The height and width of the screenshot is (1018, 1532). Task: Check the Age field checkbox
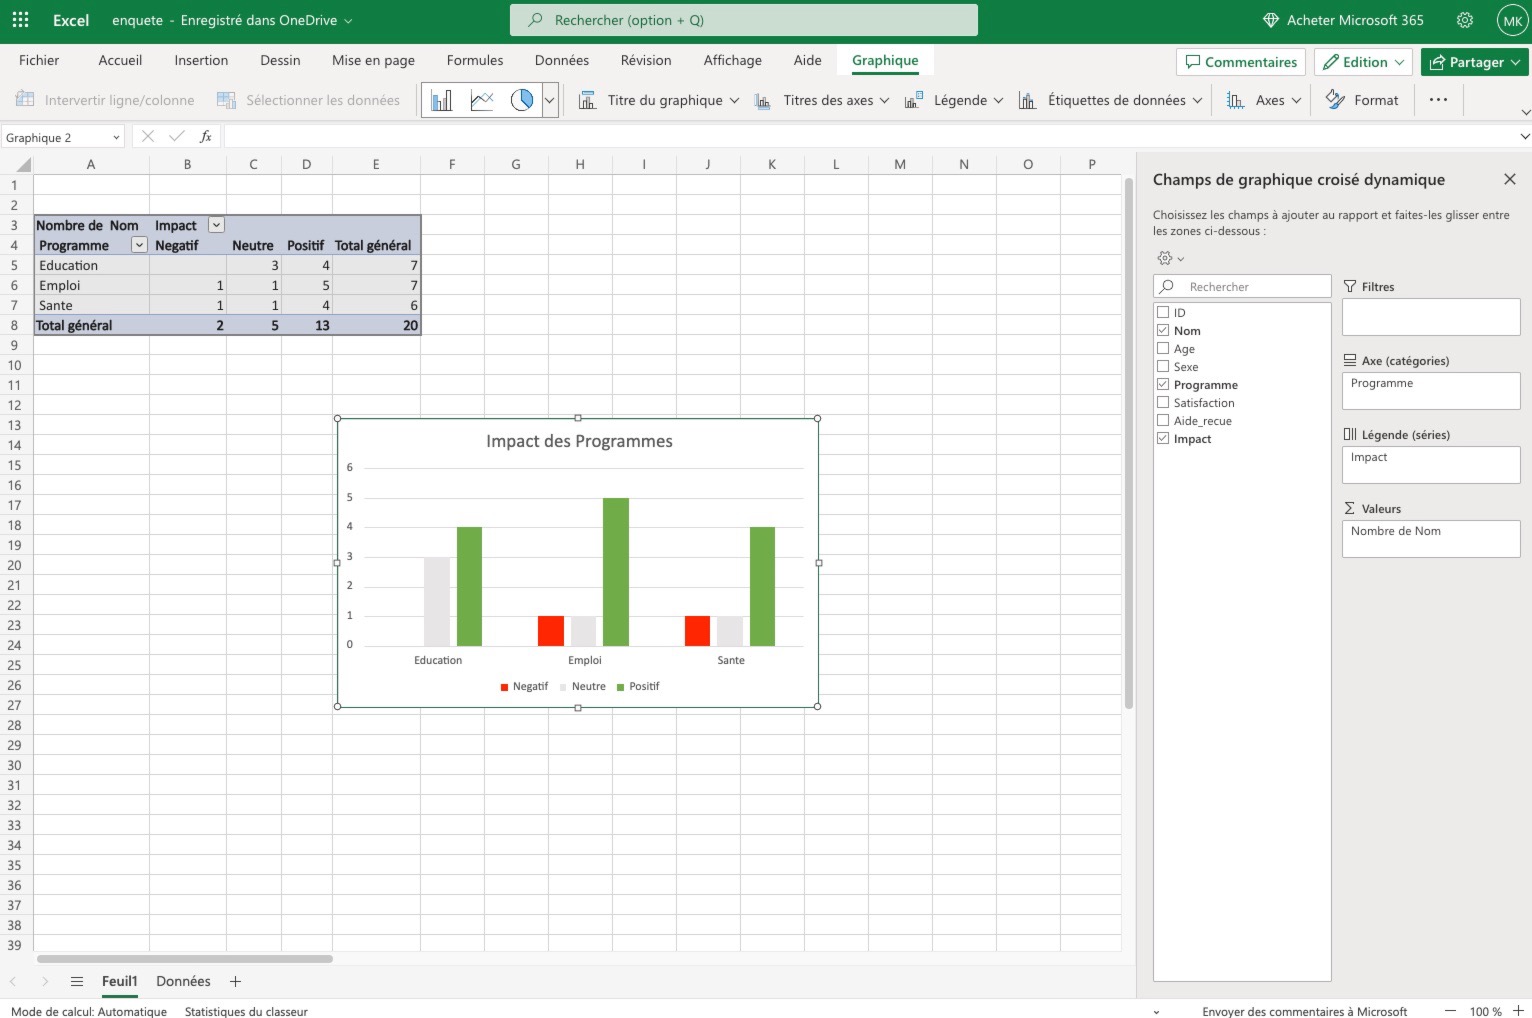pos(1163,348)
